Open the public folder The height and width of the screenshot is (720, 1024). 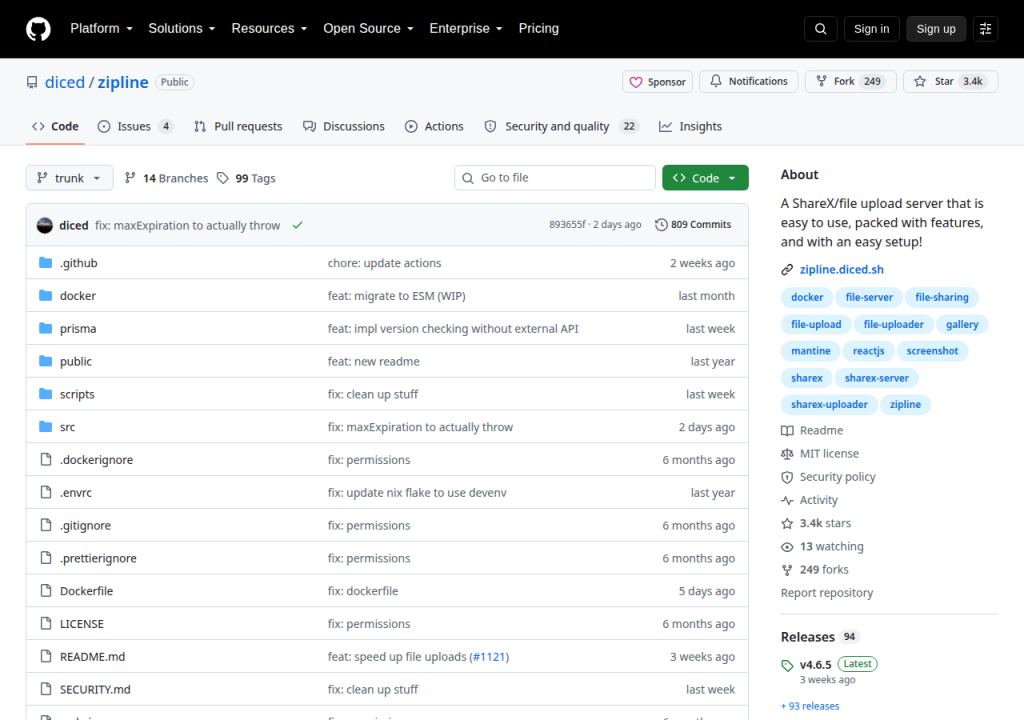(x=76, y=361)
